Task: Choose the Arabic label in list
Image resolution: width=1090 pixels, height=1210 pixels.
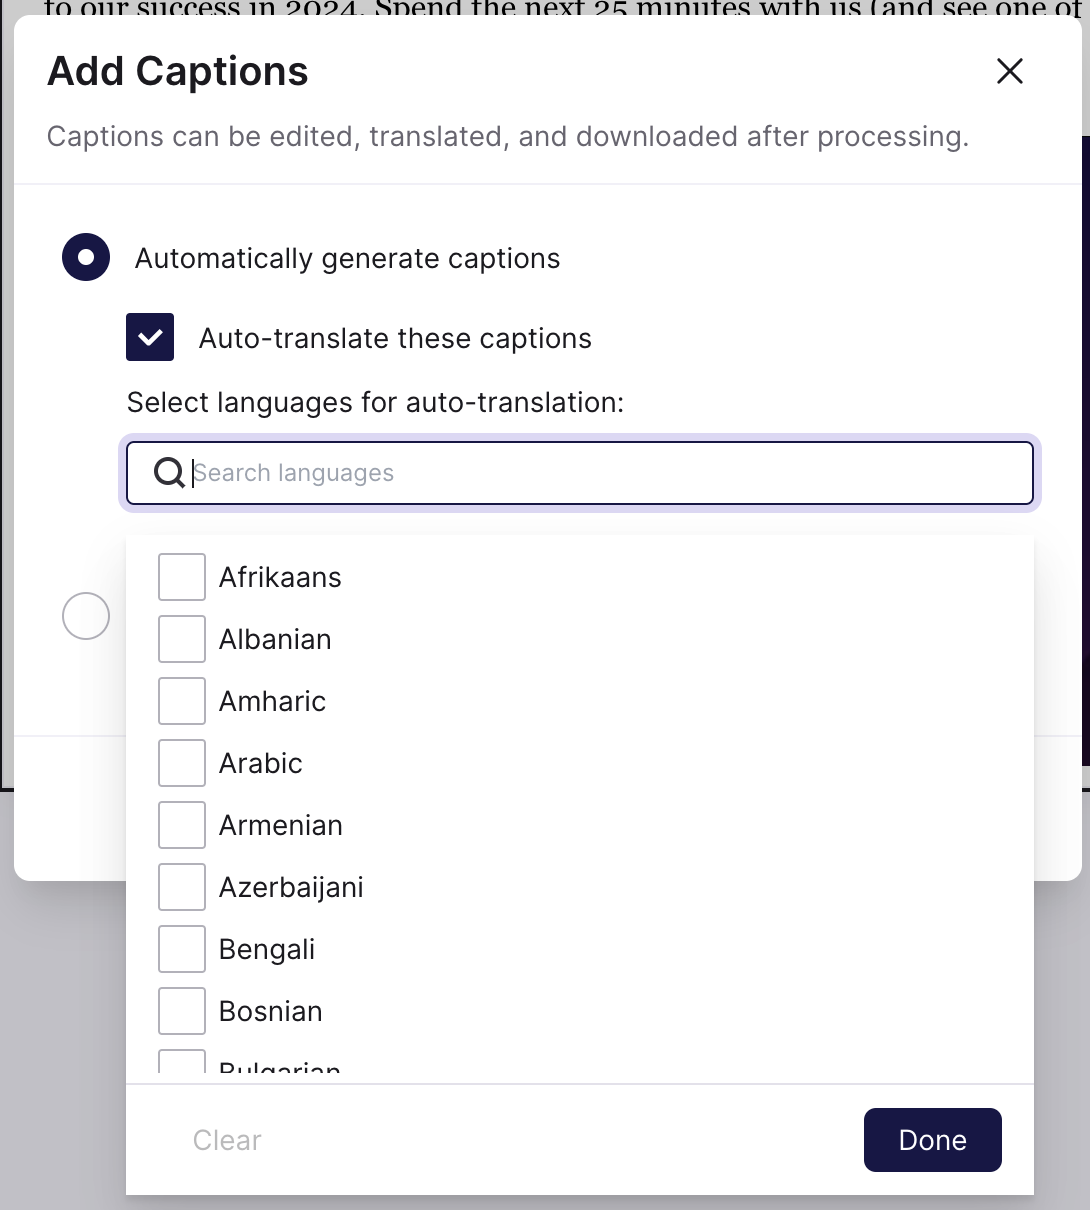Action: pos(261,763)
